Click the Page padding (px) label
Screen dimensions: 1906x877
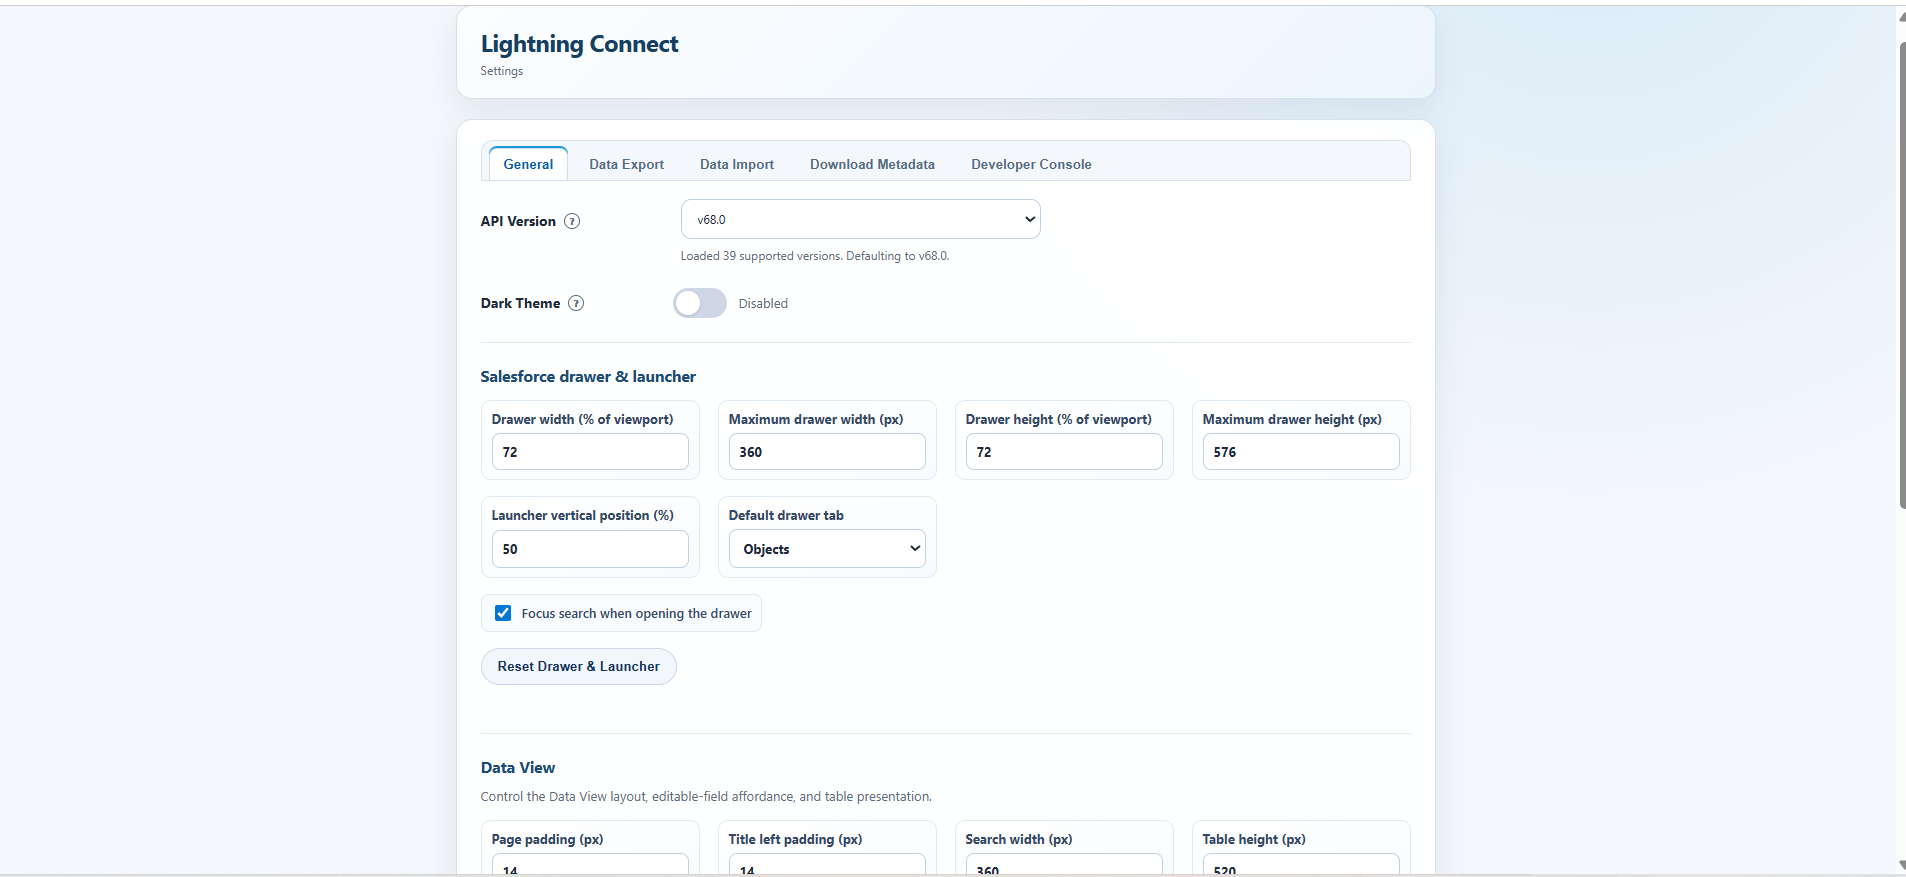click(x=548, y=839)
